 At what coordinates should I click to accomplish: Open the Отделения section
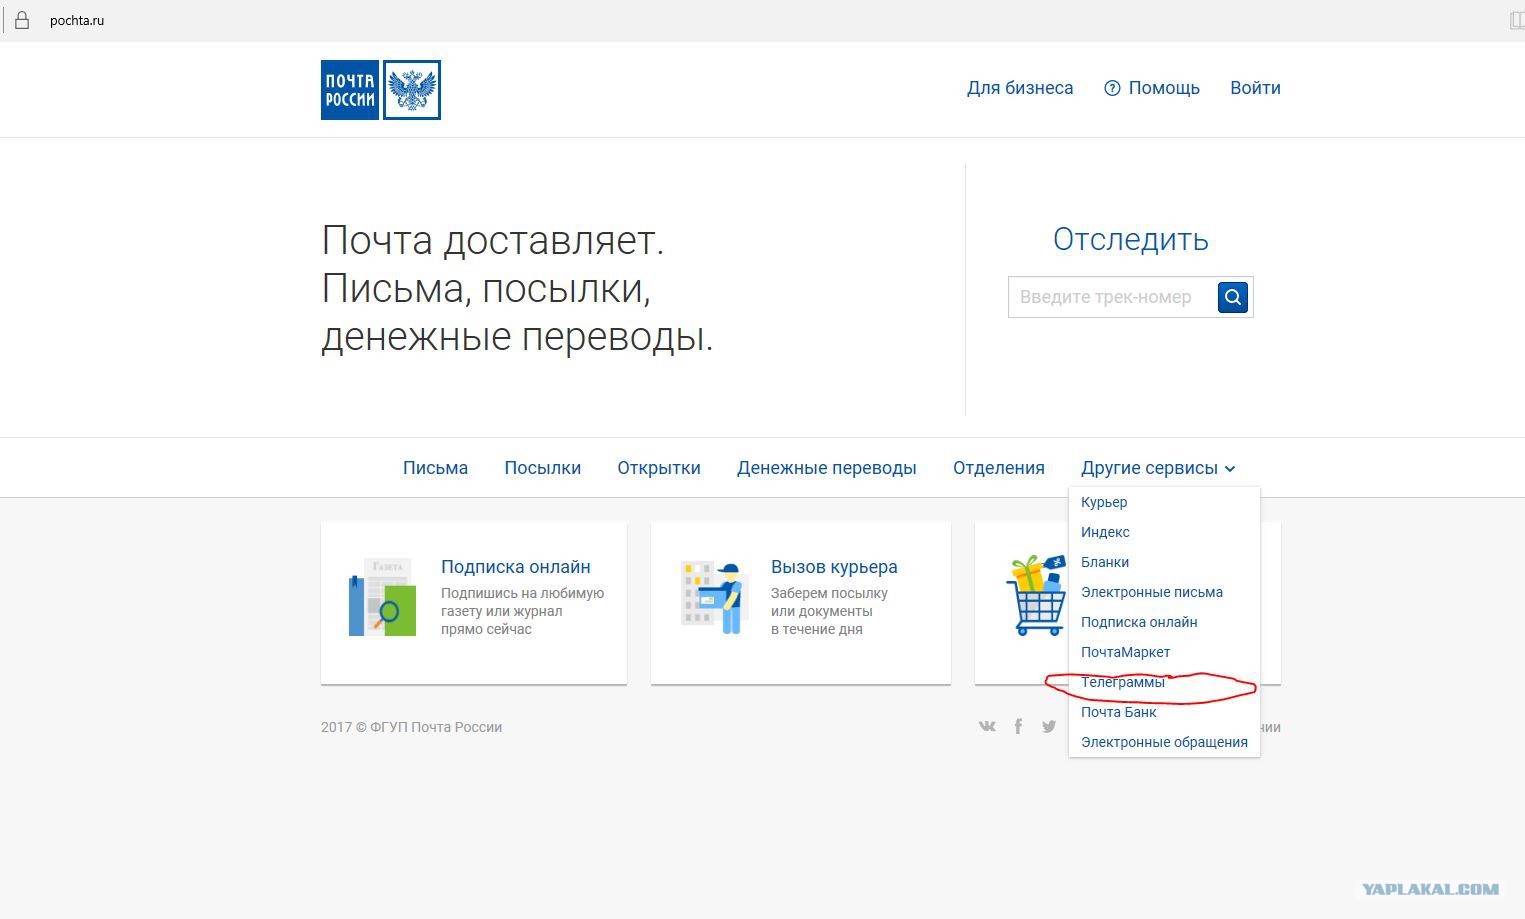pyautogui.click(x=999, y=468)
